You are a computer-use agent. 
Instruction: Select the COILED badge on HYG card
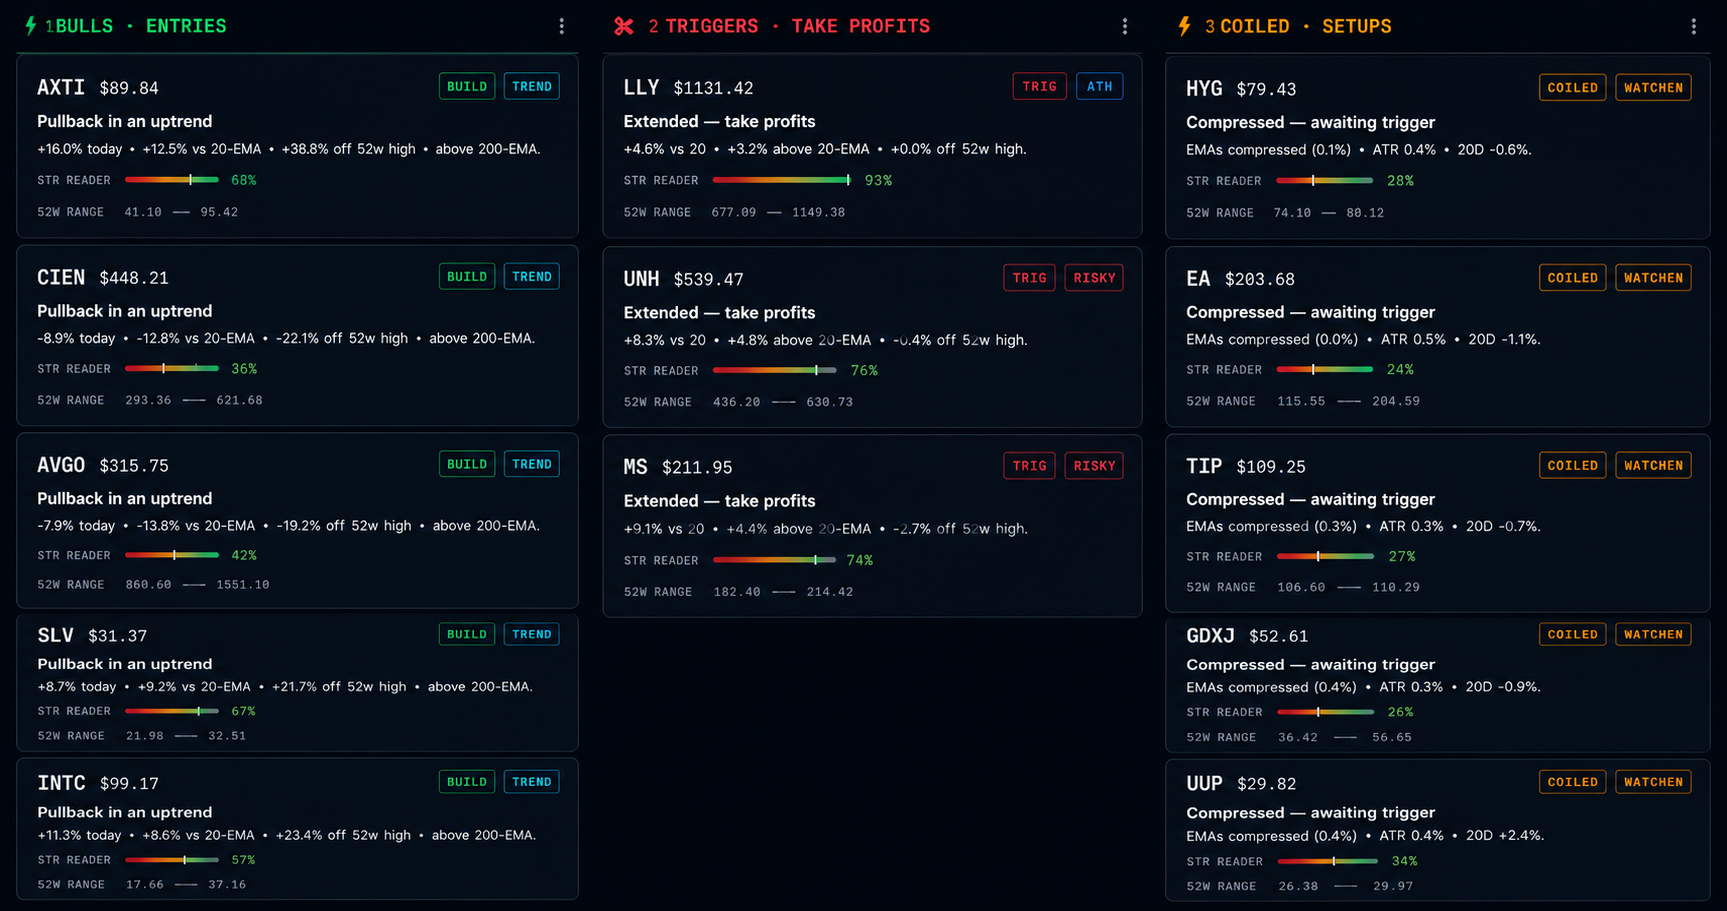[1573, 88]
